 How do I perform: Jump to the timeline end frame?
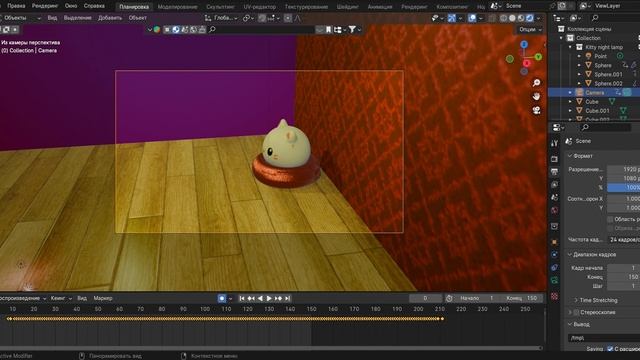click(x=287, y=298)
